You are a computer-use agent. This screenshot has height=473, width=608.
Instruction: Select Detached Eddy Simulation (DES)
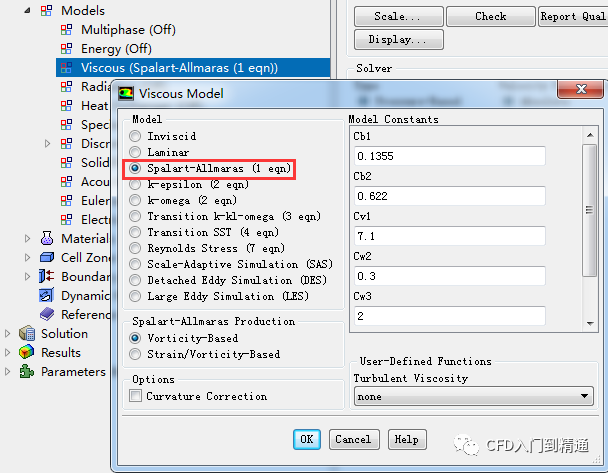pos(135,280)
